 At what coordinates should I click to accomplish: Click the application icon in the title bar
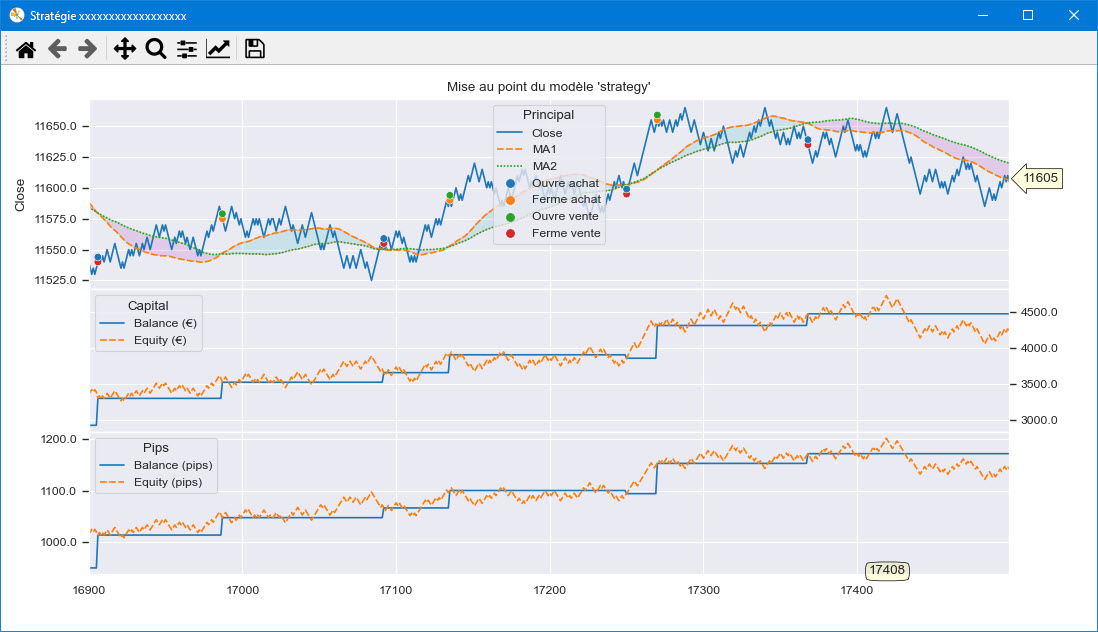click(16, 15)
